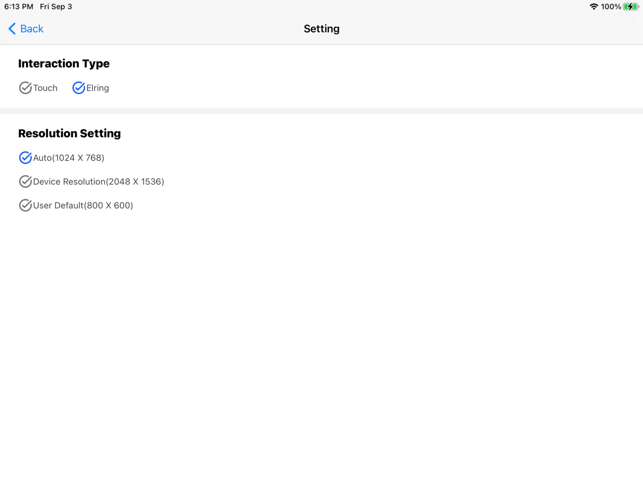Select the Touch check circle icon
The width and height of the screenshot is (643, 482).
point(25,88)
